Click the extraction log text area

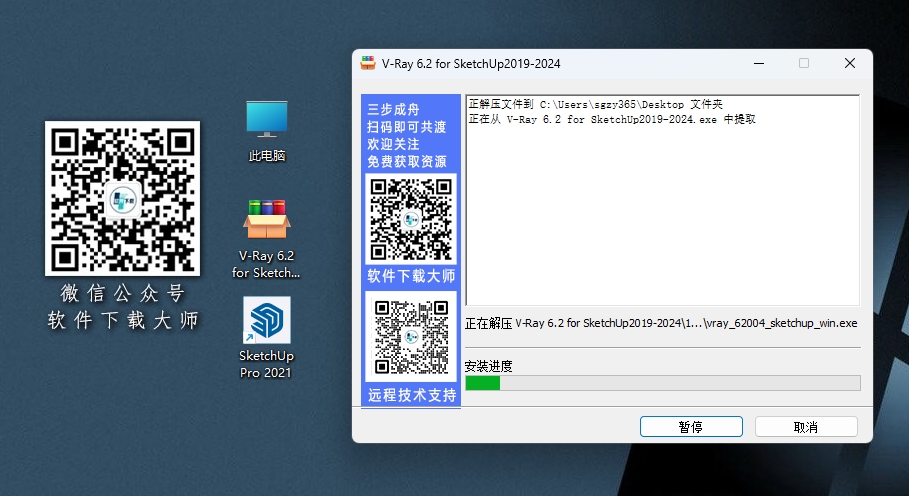(x=663, y=200)
